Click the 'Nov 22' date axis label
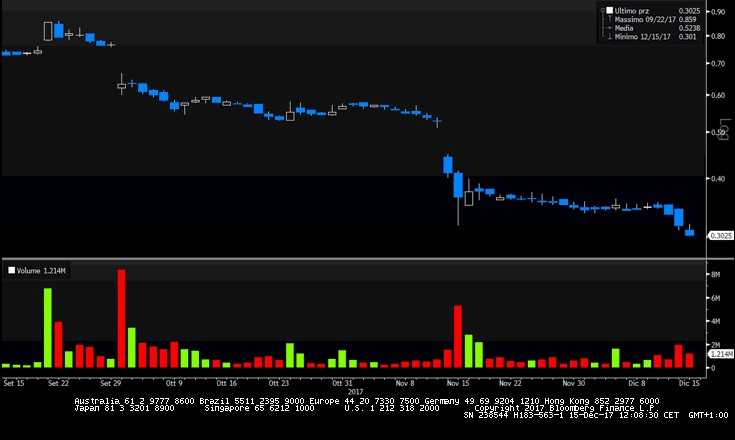 click(510, 383)
